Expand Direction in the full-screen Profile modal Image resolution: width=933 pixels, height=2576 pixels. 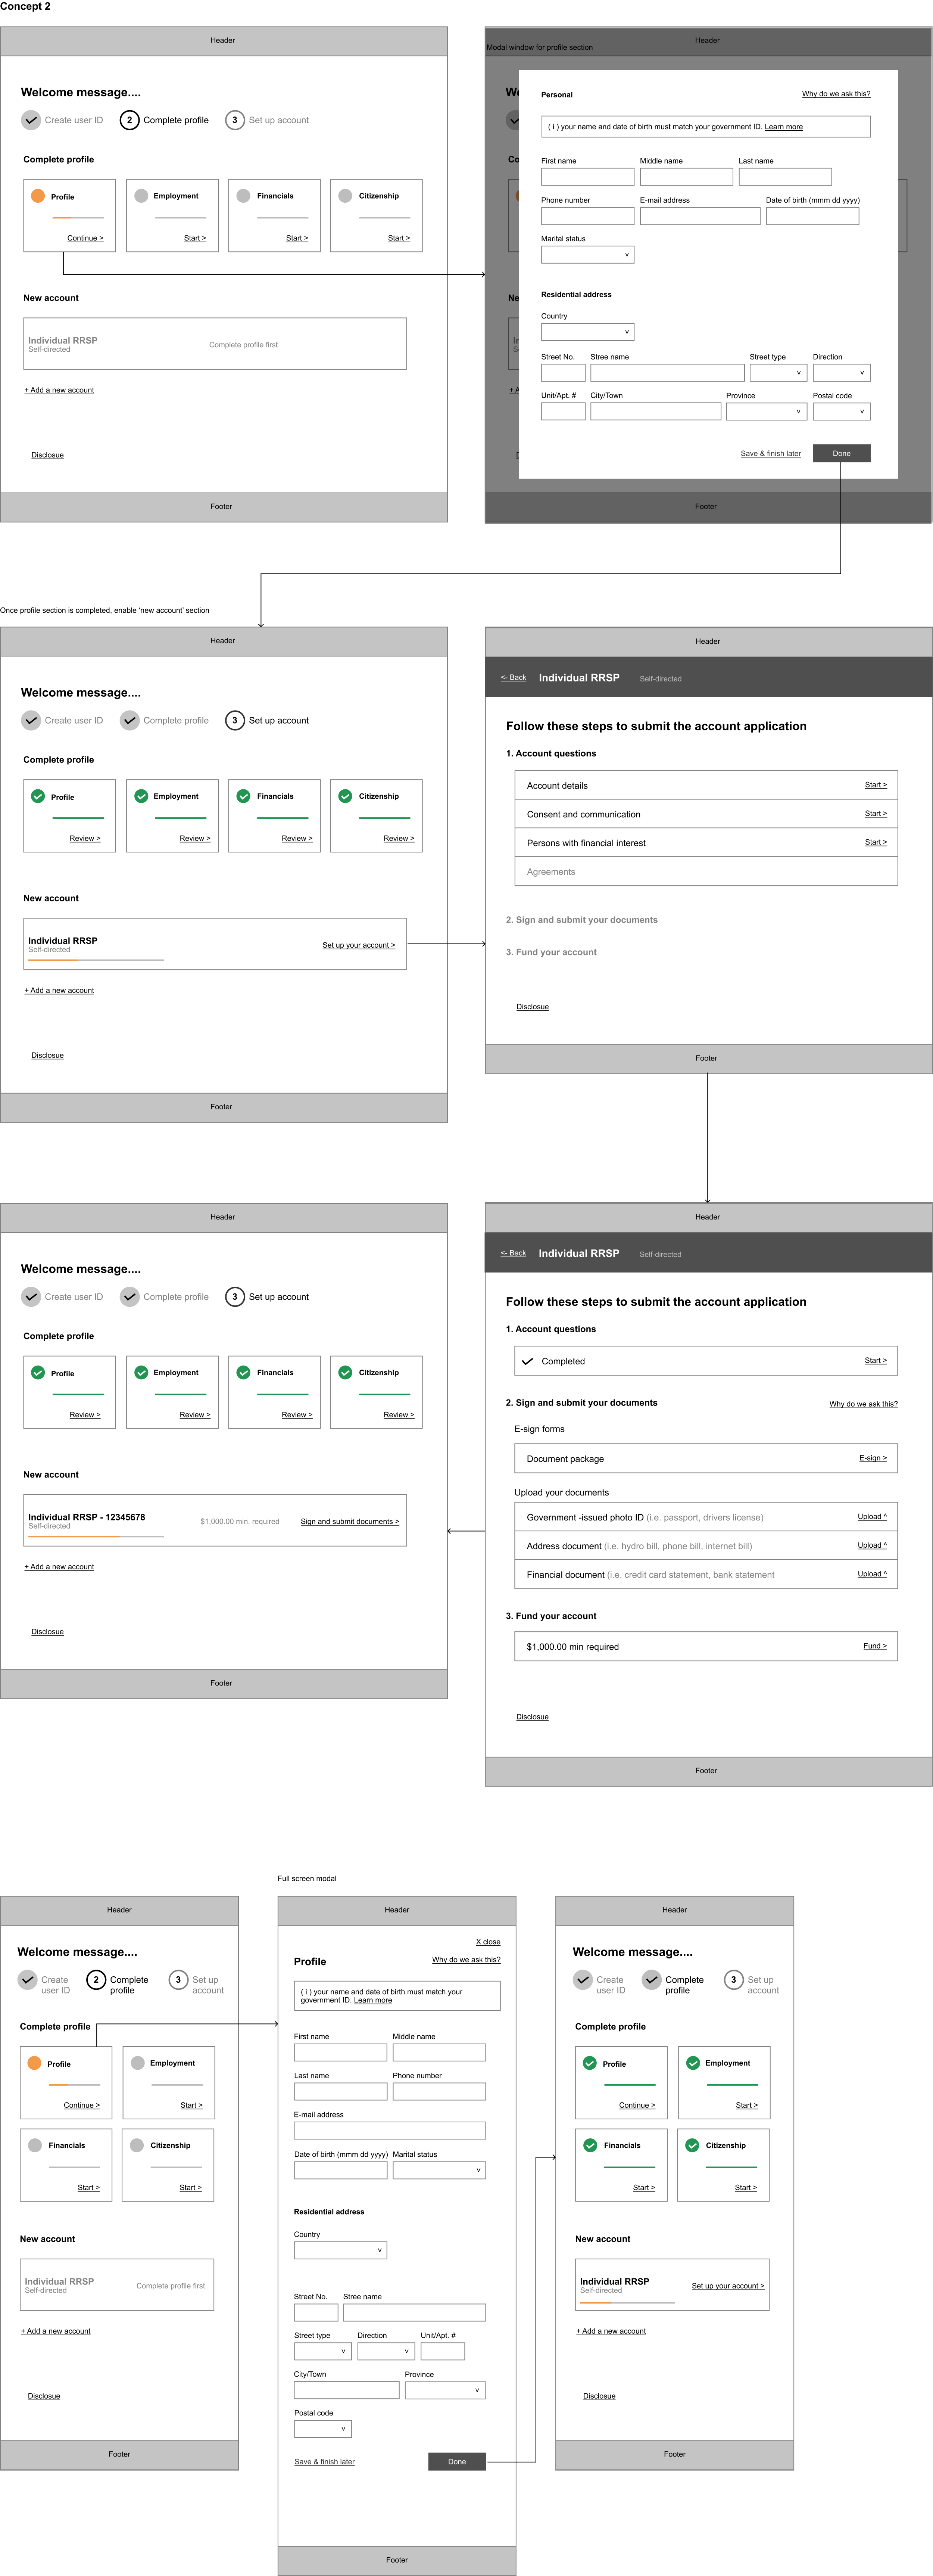386,2351
